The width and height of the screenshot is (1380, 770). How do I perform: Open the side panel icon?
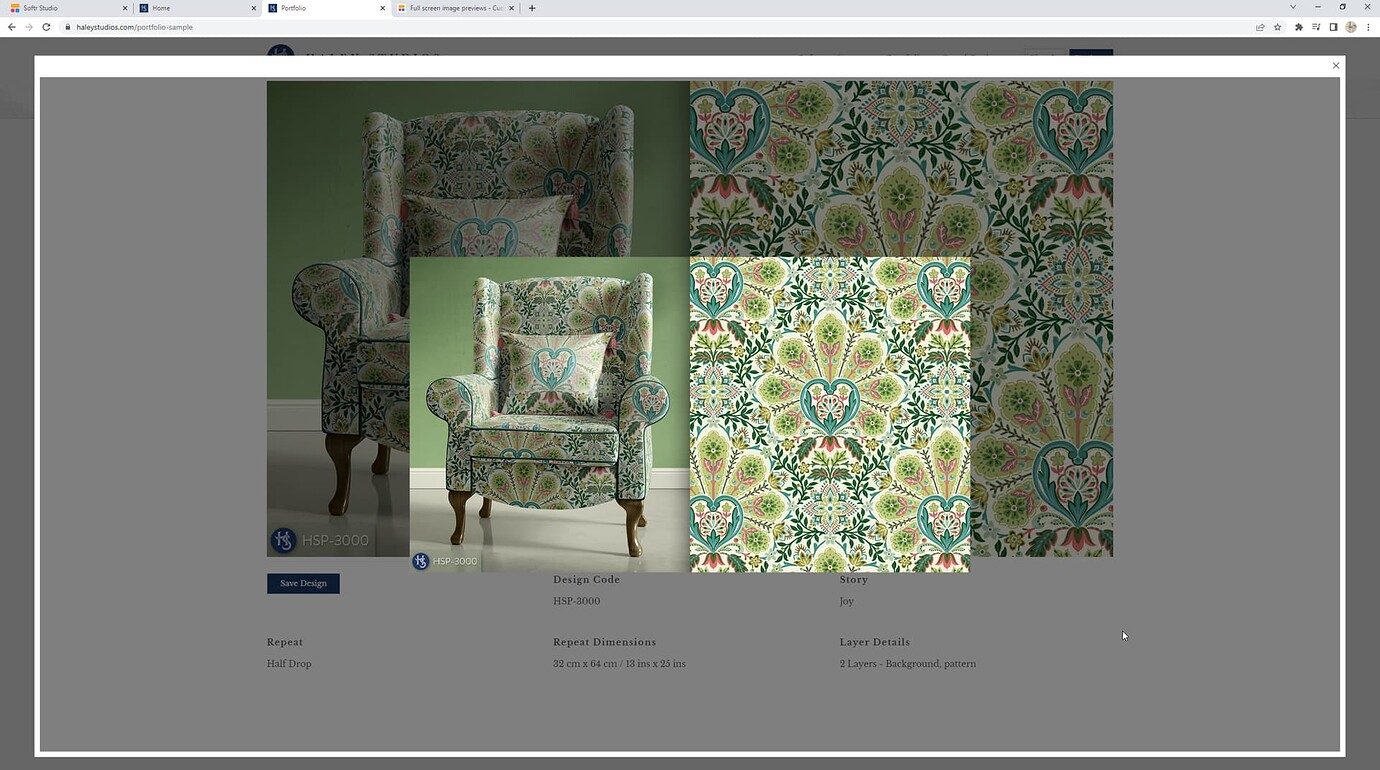[x=1334, y=27]
